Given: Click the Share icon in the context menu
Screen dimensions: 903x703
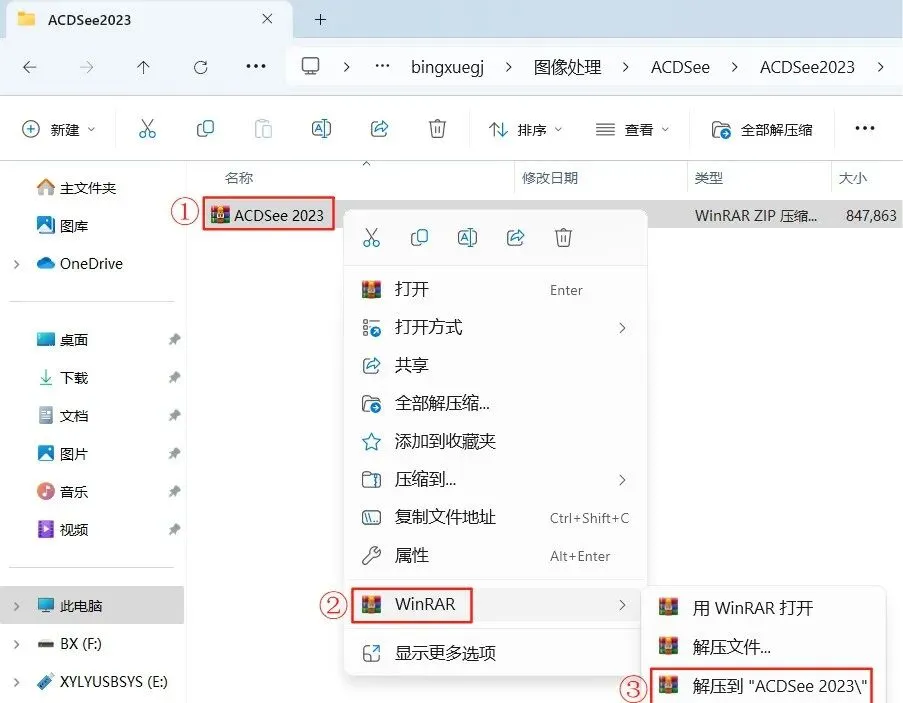Looking at the screenshot, I should coord(515,237).
